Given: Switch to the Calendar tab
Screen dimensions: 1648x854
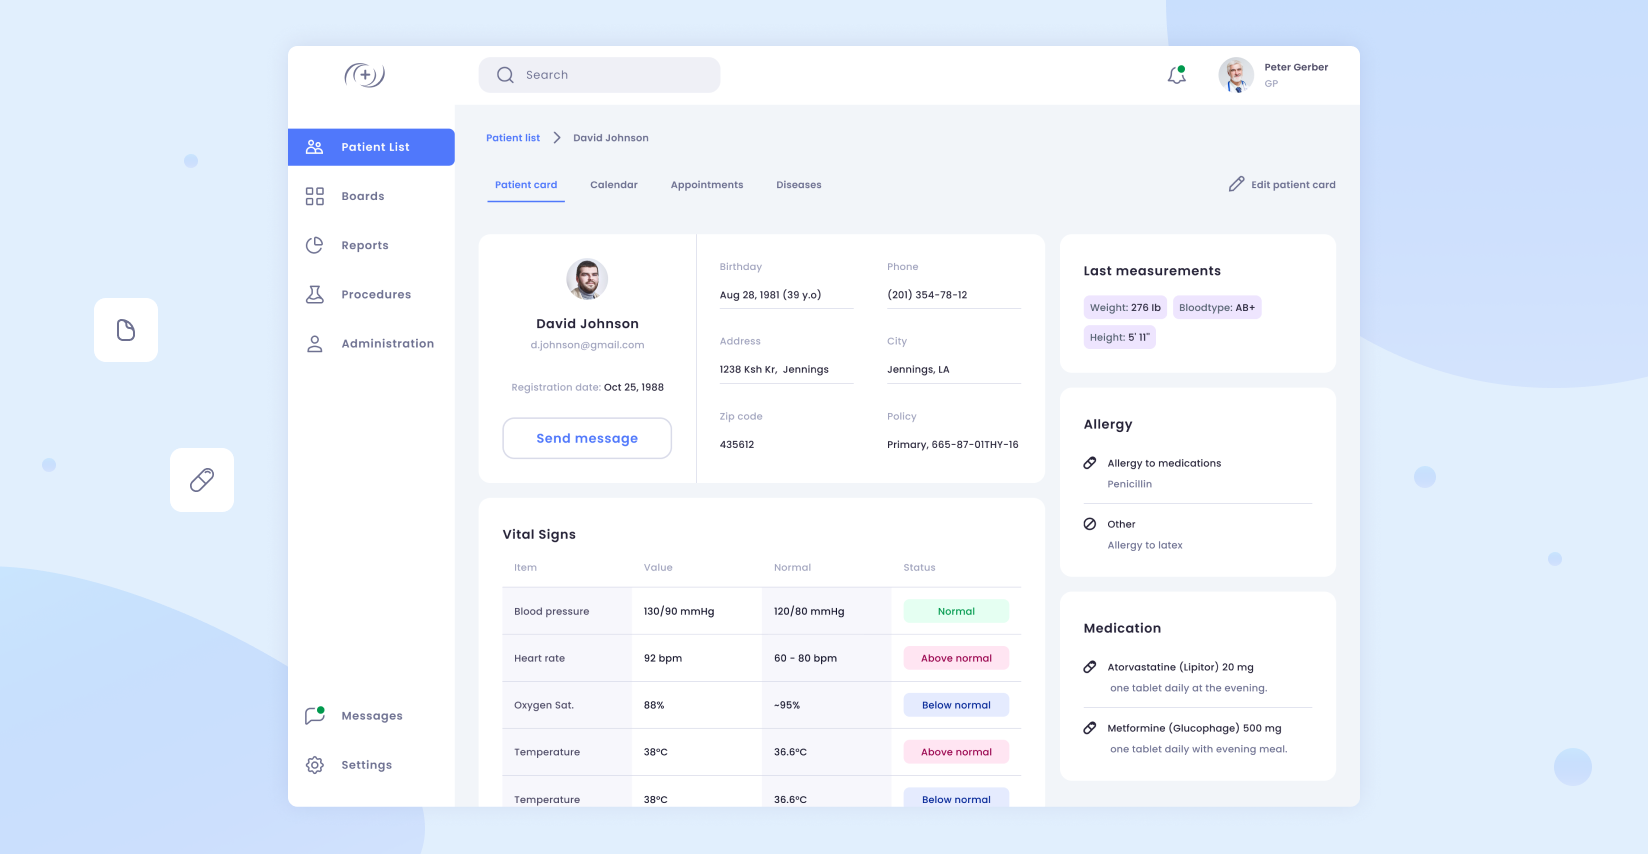Looking at the screenshot, I should point(613,185).
